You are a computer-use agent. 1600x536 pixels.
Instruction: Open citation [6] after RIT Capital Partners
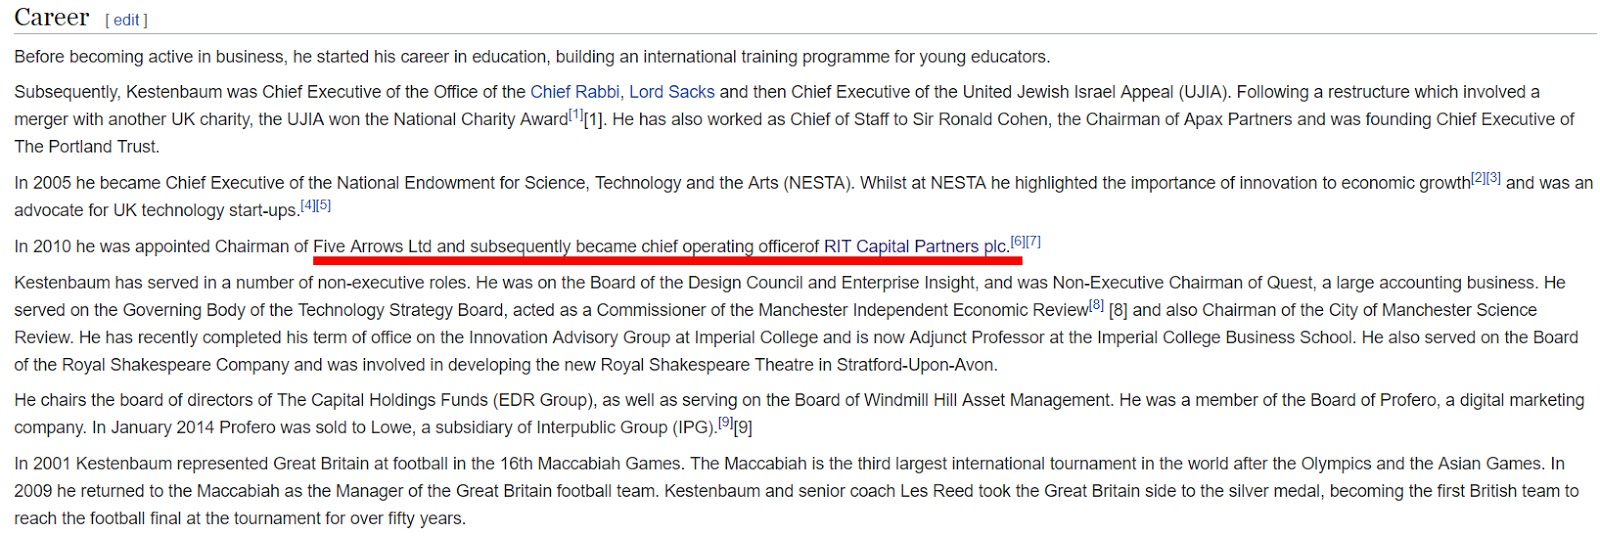1018,241
